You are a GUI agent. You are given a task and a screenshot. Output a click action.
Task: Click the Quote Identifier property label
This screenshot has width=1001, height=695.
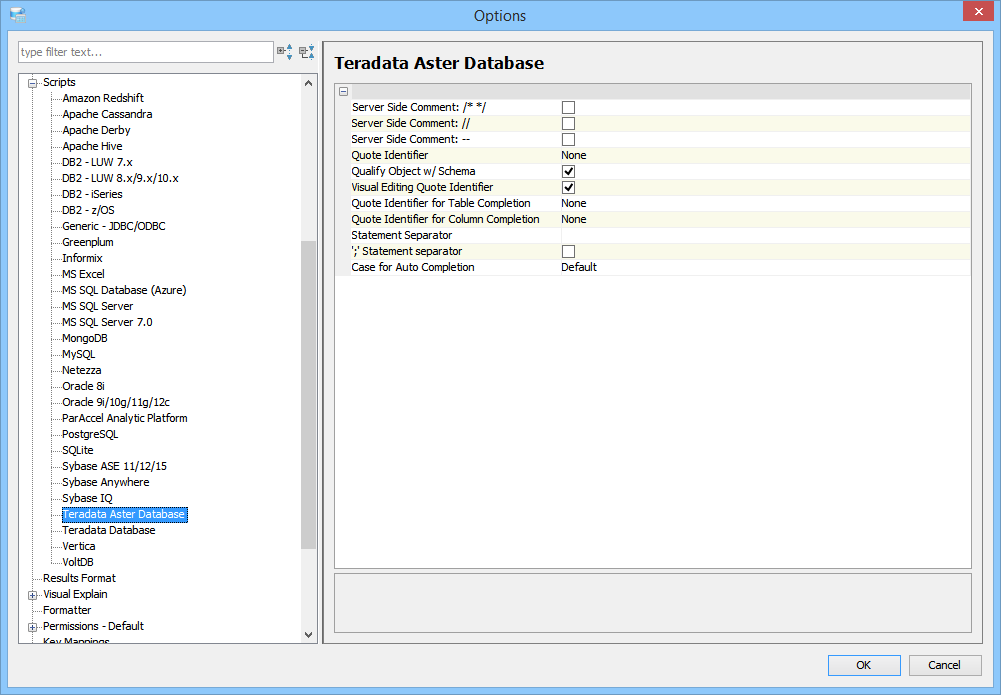coord(389,155)
